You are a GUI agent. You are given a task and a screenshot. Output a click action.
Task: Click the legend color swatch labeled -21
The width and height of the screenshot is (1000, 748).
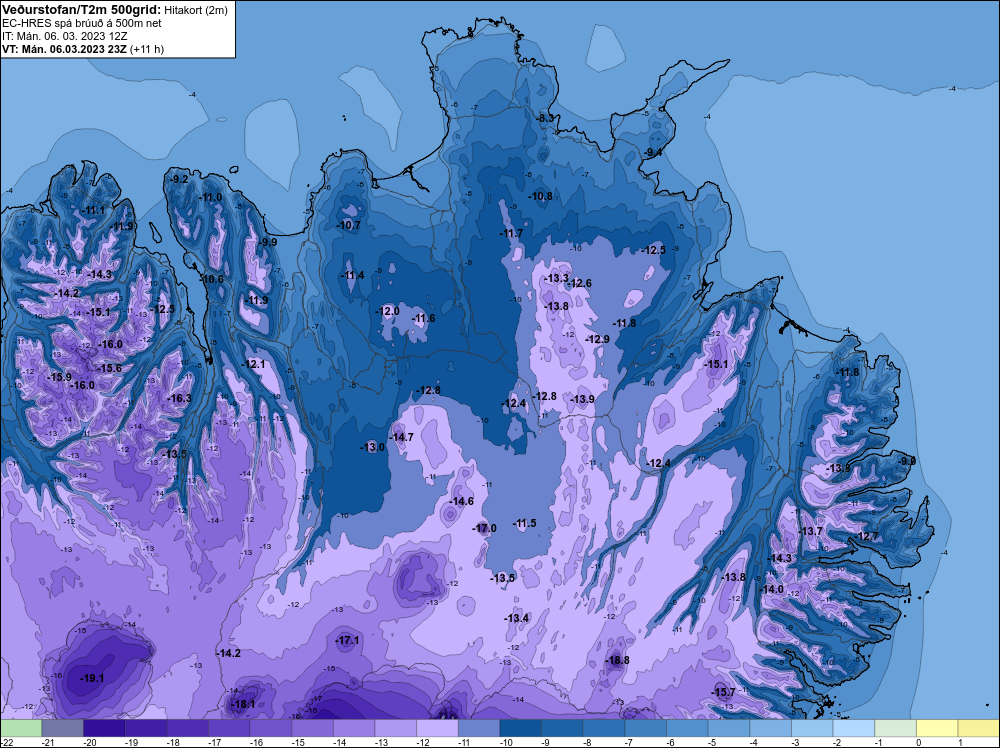tap(62, 728)
